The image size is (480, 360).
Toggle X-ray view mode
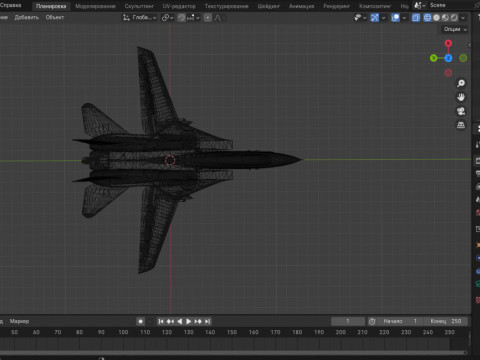416,18
